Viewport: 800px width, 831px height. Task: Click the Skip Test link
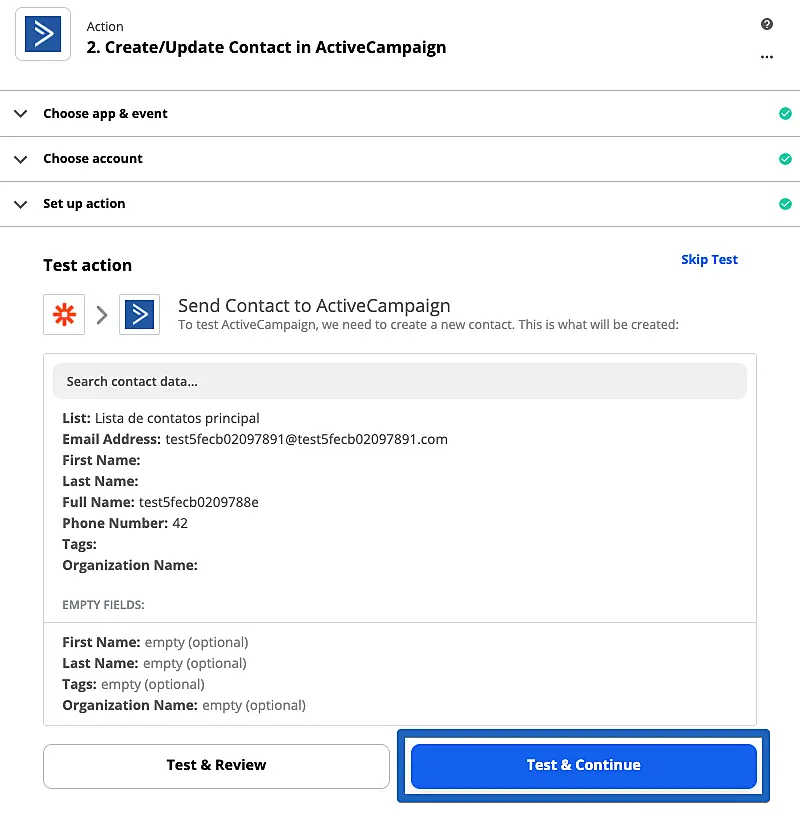[709, 260]
